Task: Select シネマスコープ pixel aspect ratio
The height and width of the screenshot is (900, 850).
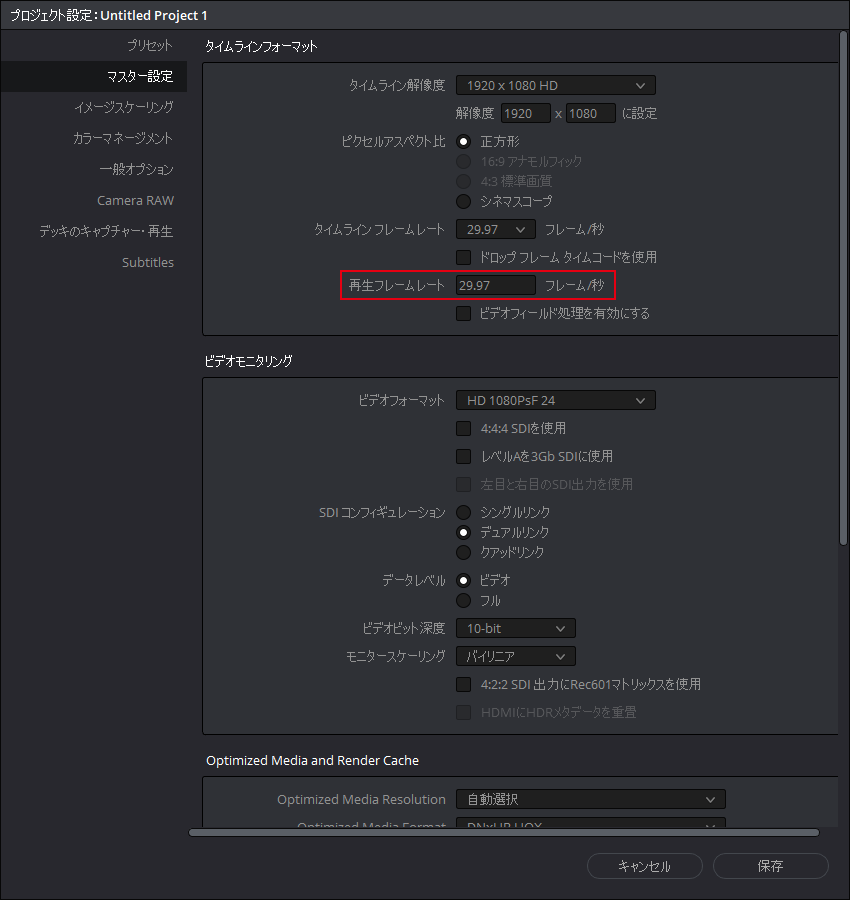Action: click(x=463, y=201)
